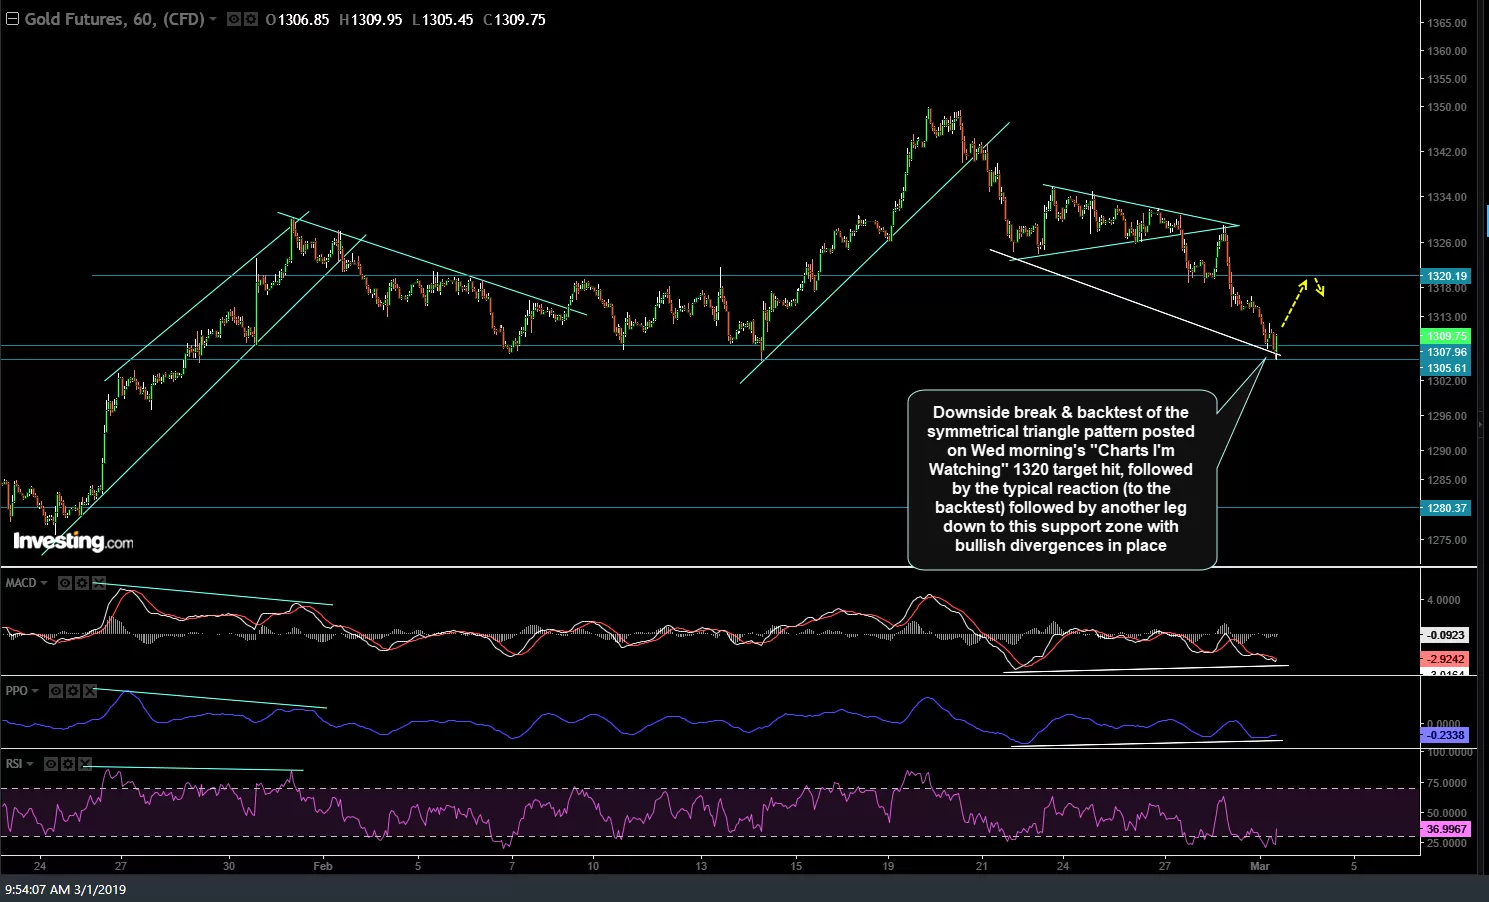The image size is (1489, 902).
Task: Toggle visibility of Gold Futures series
Action: tap(233, 19)
